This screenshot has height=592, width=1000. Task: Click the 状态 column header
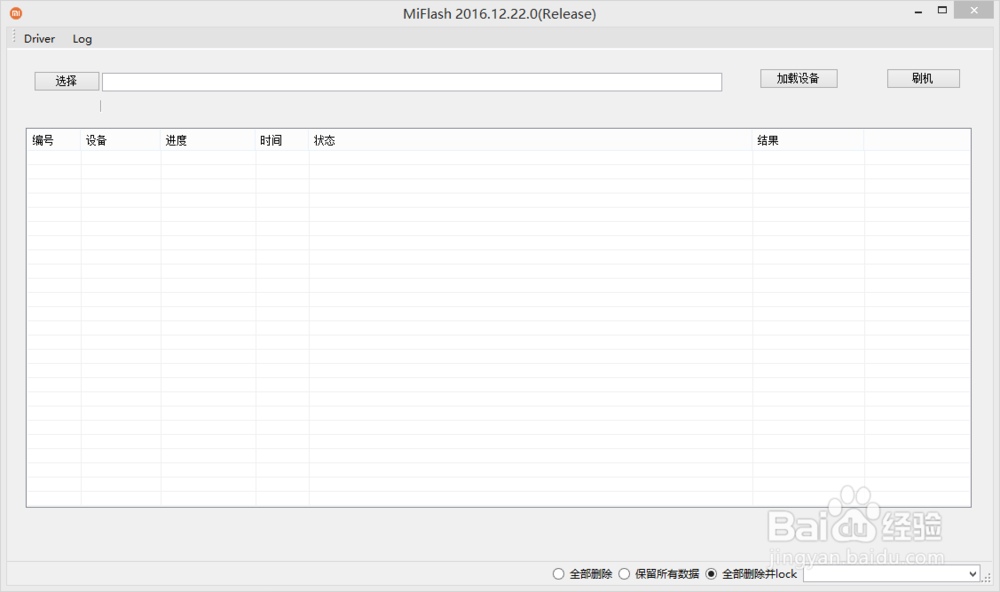pyautogui.click(x=325, y=140)
